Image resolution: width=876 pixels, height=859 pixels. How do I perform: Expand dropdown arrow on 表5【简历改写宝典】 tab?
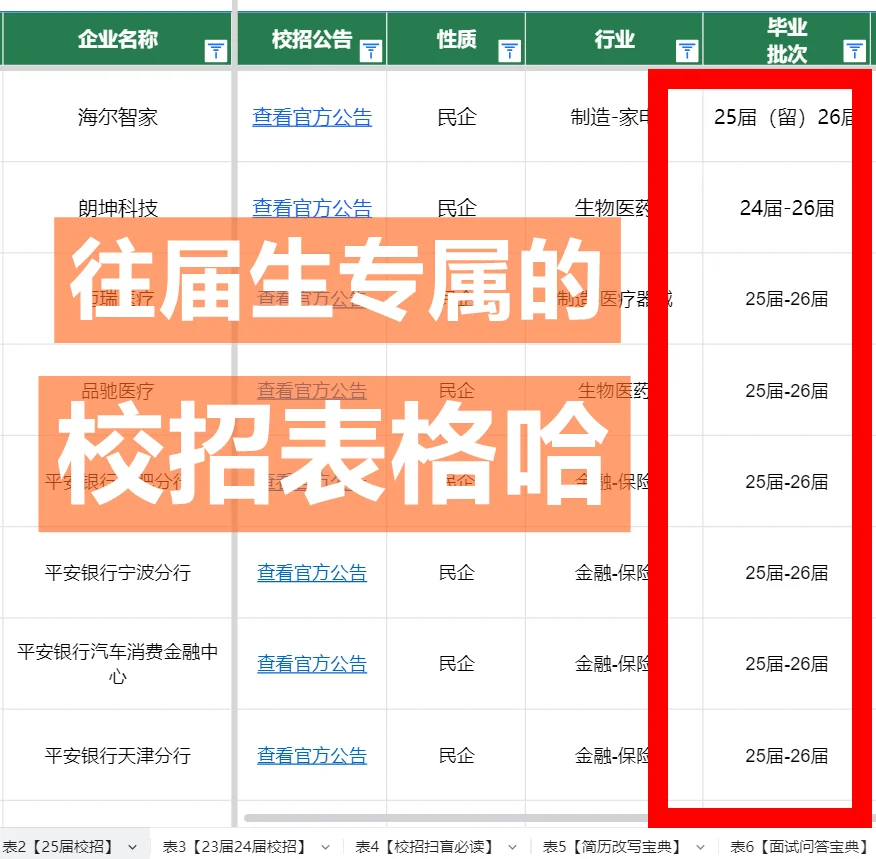click(700, 847)
